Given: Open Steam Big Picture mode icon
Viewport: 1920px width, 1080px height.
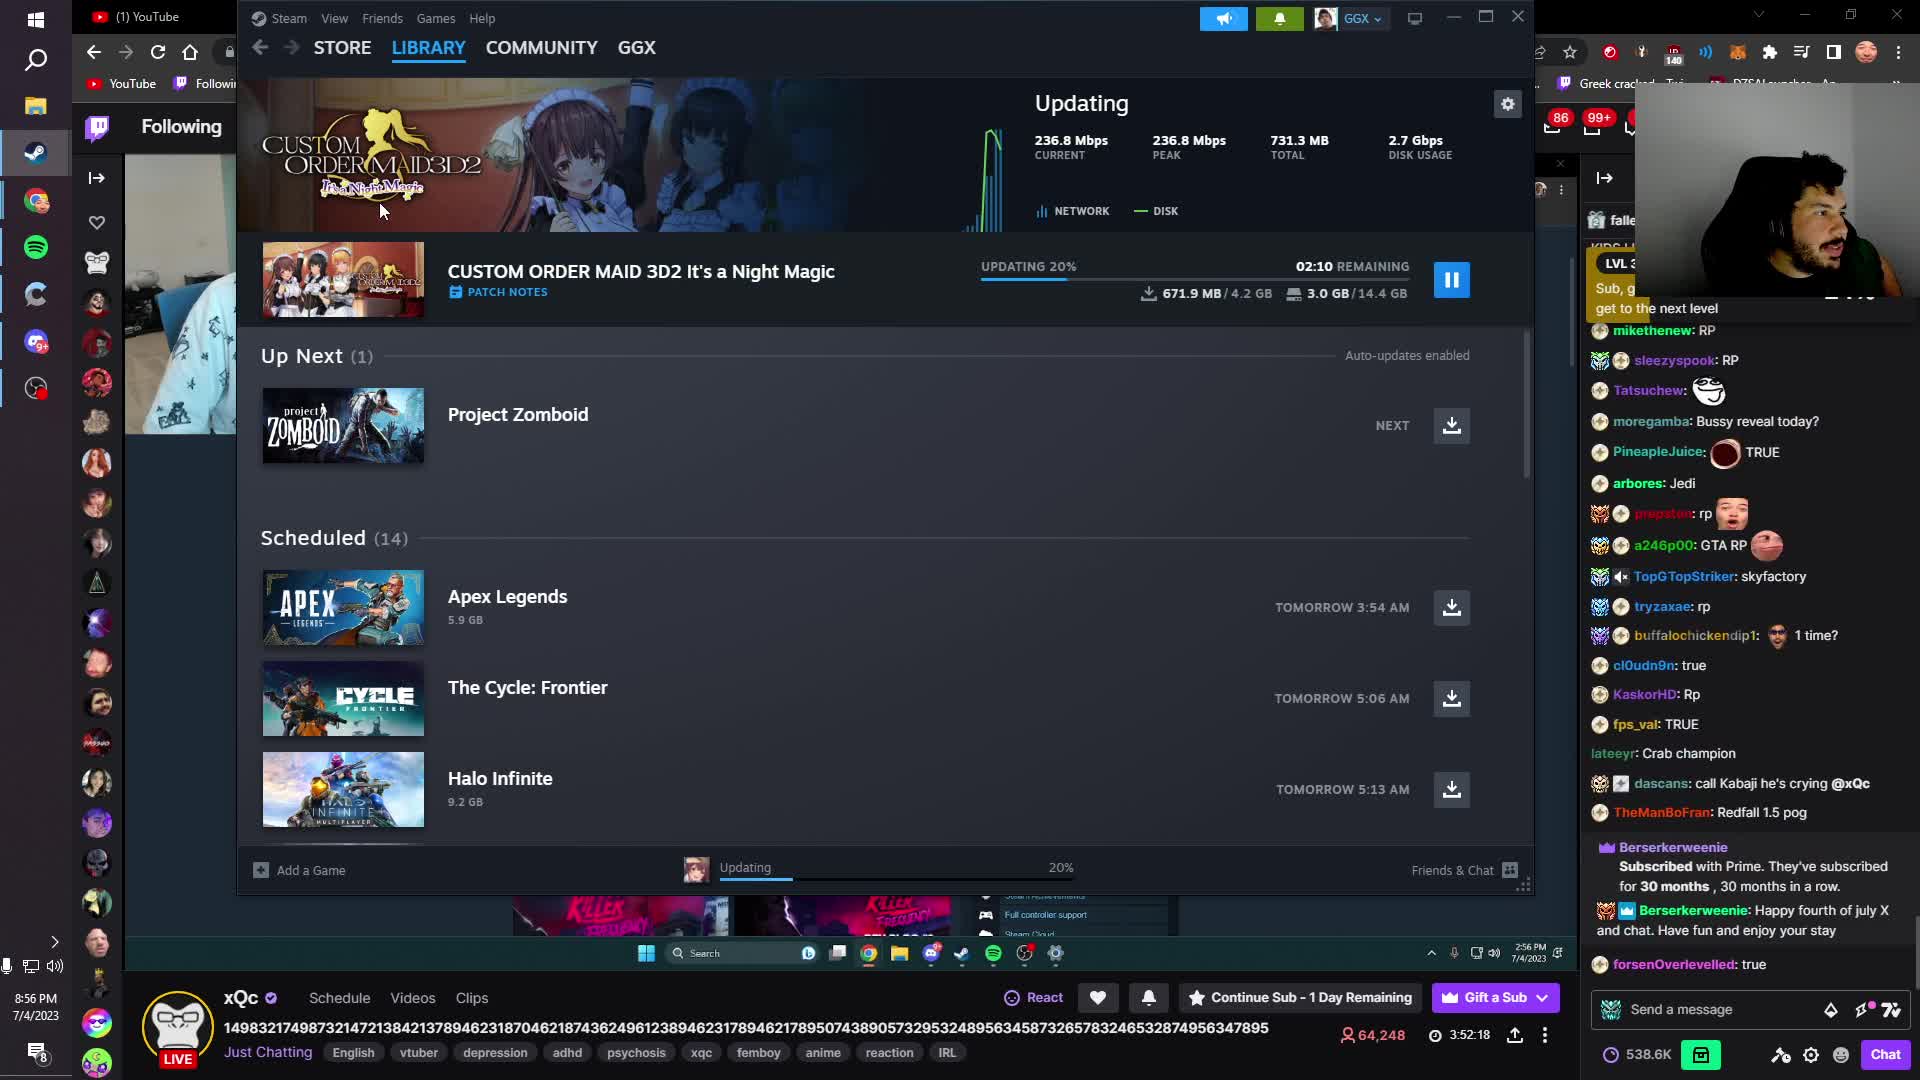Looking at the screenshot, I should 1414,18.
